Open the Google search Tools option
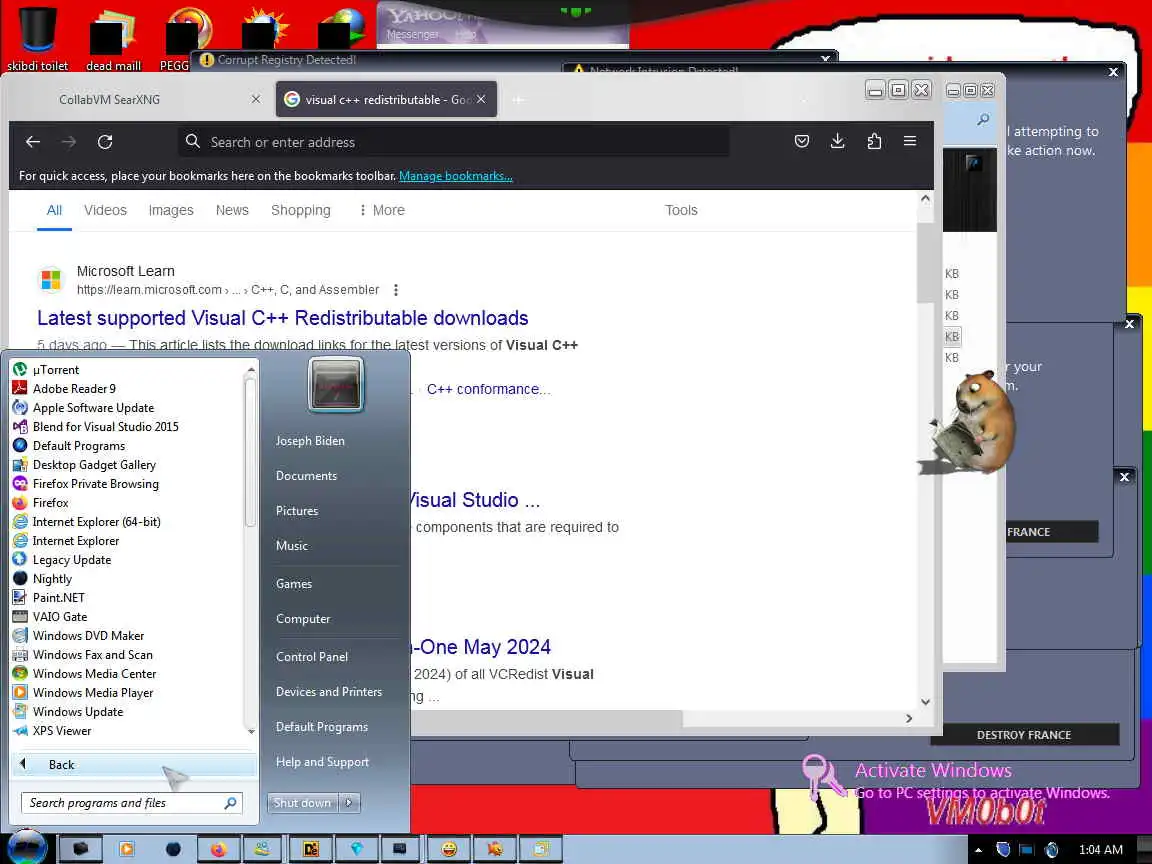This screenshot has width=1152, height=864. point(681,211)
